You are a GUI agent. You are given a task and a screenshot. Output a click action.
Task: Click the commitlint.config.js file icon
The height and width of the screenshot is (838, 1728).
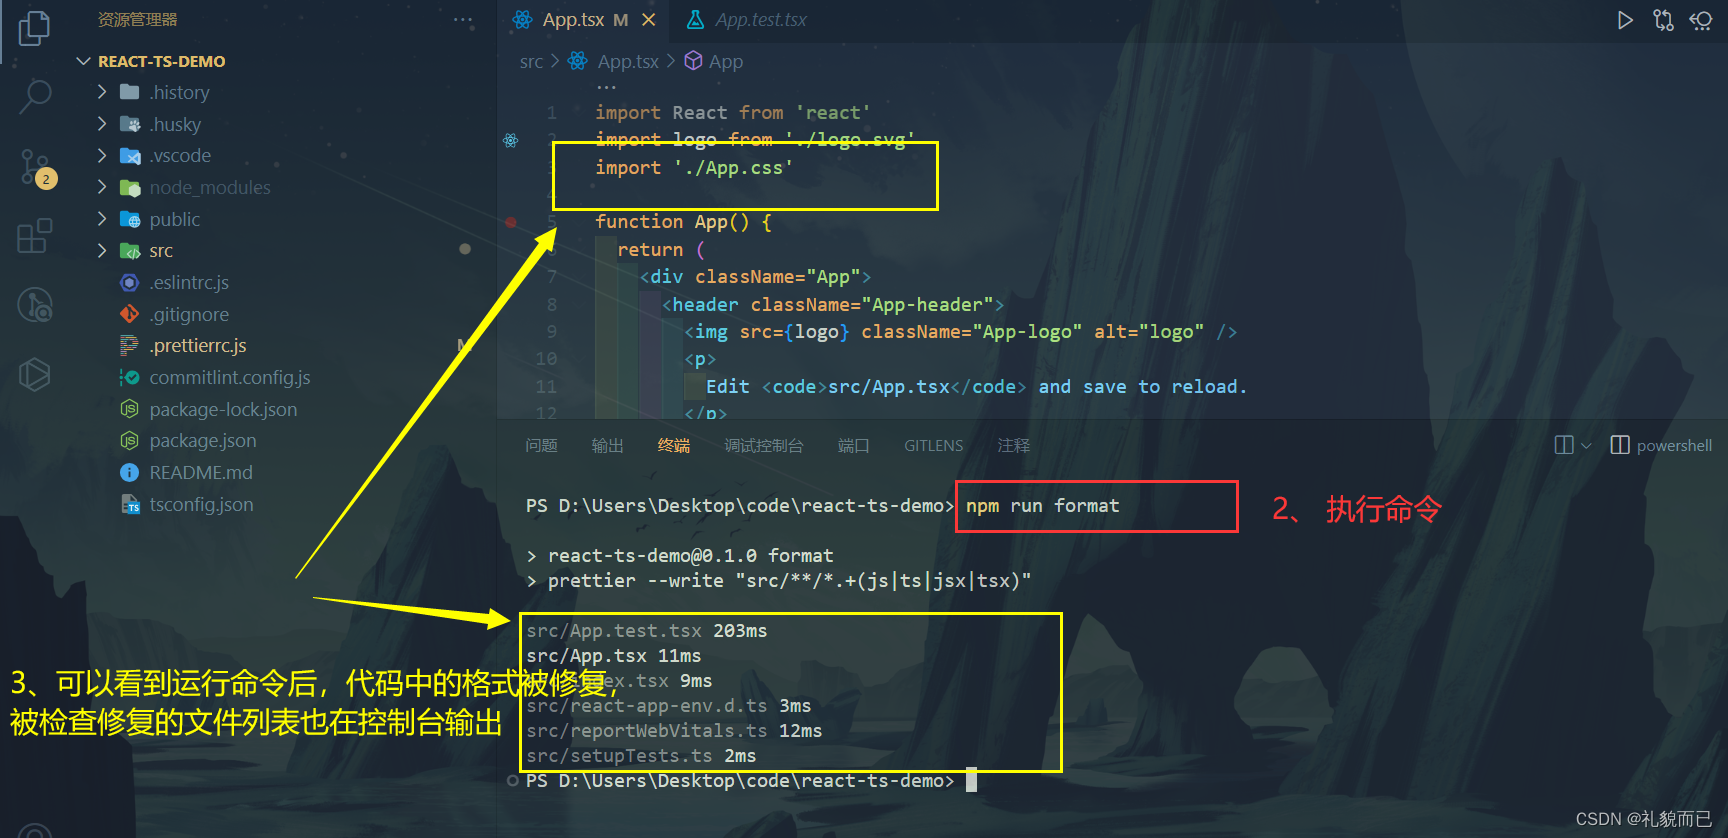click(x=129, y=377)
